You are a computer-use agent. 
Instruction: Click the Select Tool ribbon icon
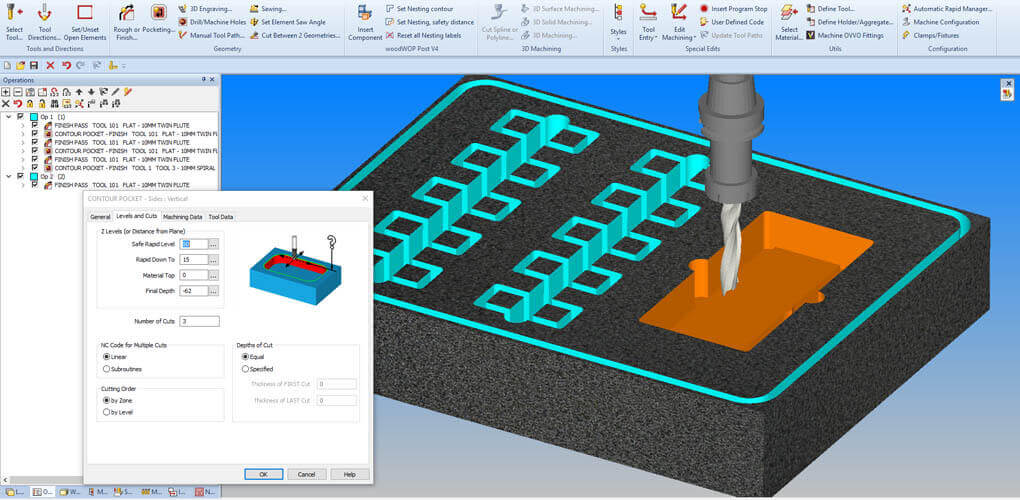point(14,14)
